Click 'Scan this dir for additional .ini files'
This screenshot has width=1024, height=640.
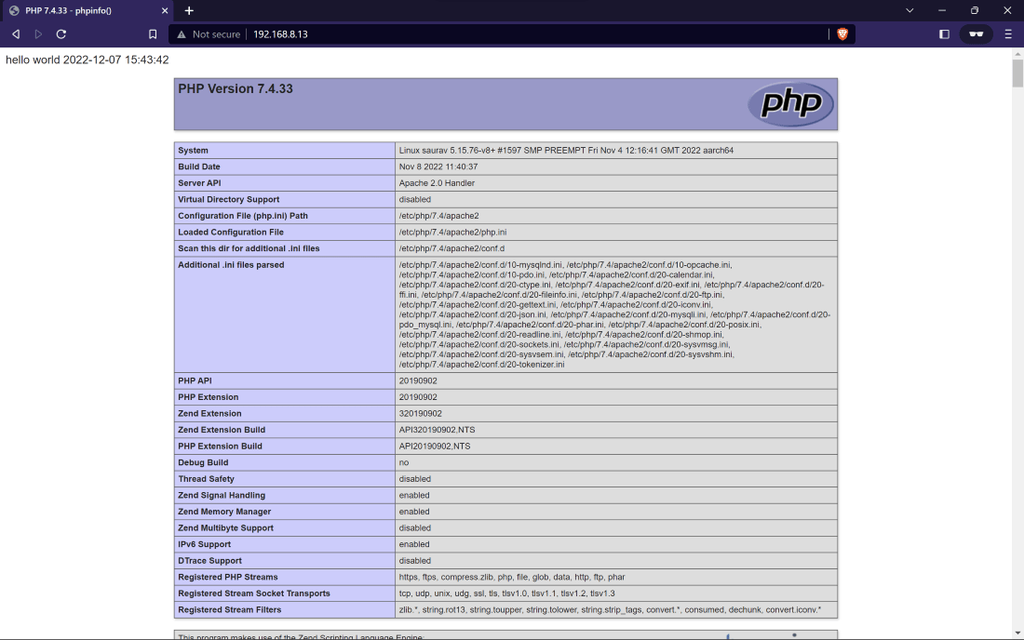tap(249, 248)
